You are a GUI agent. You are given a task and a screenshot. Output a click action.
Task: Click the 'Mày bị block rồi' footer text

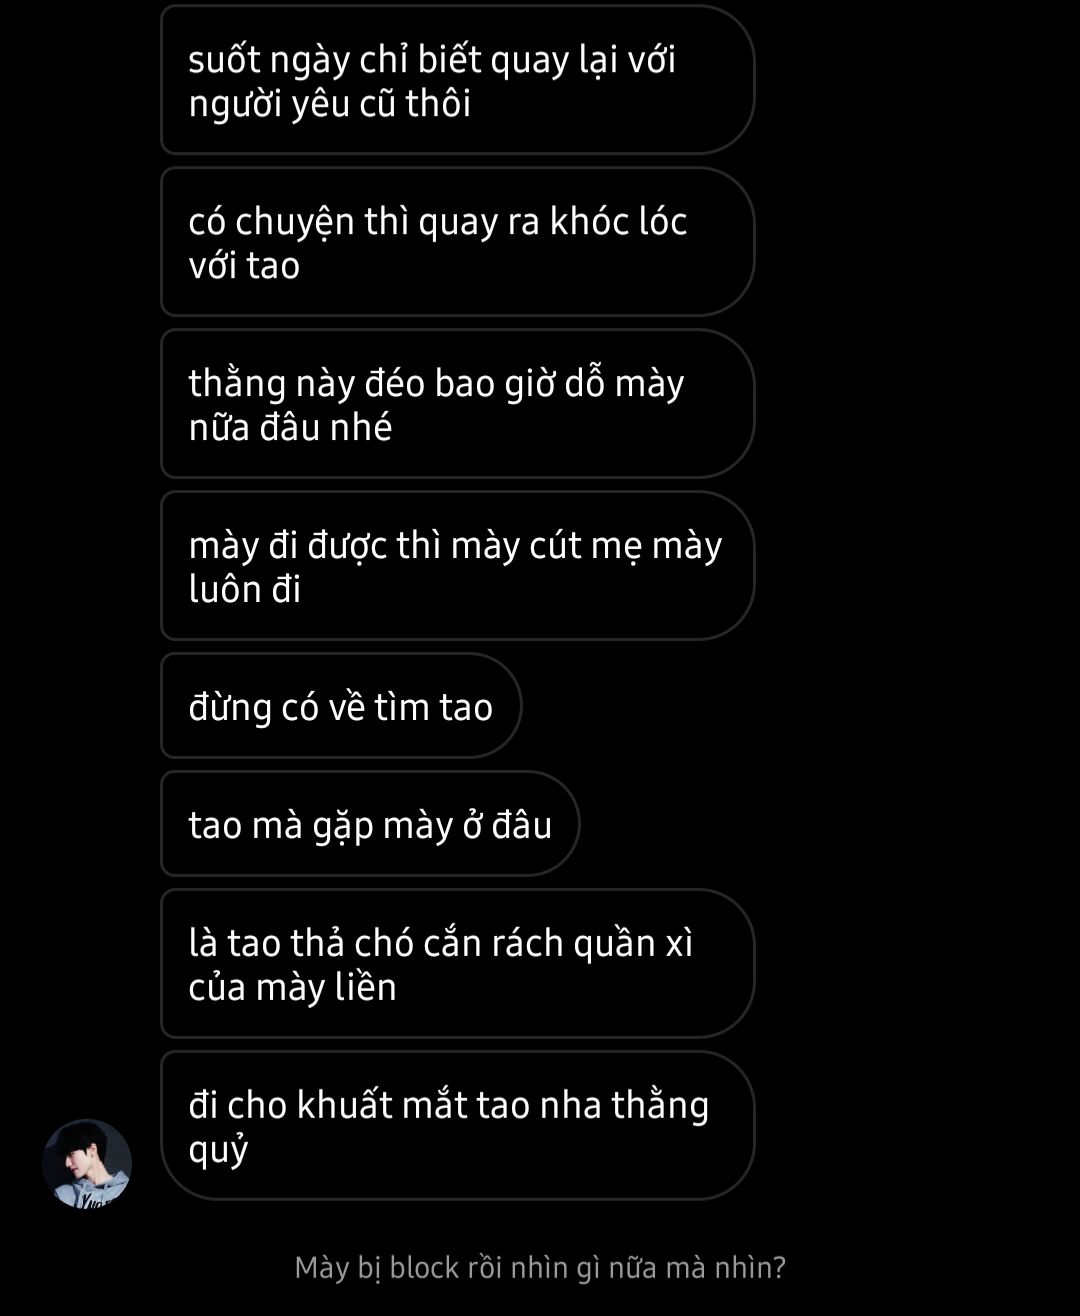(540, 1268)
